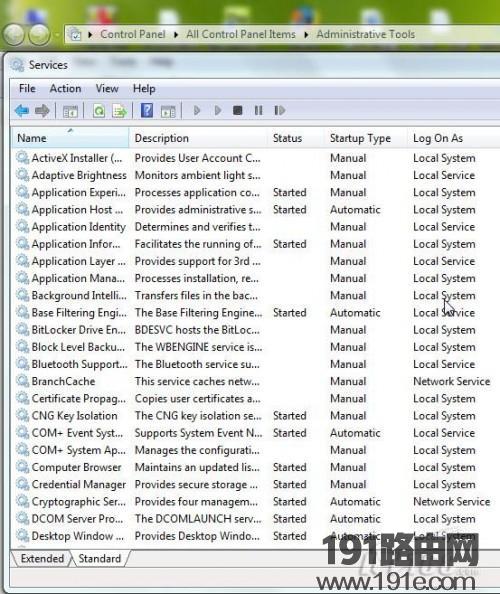Click 'This service caches netw...' description
Image resolution: width=500 pixels, height=594 pixels.
click(197, 381)
